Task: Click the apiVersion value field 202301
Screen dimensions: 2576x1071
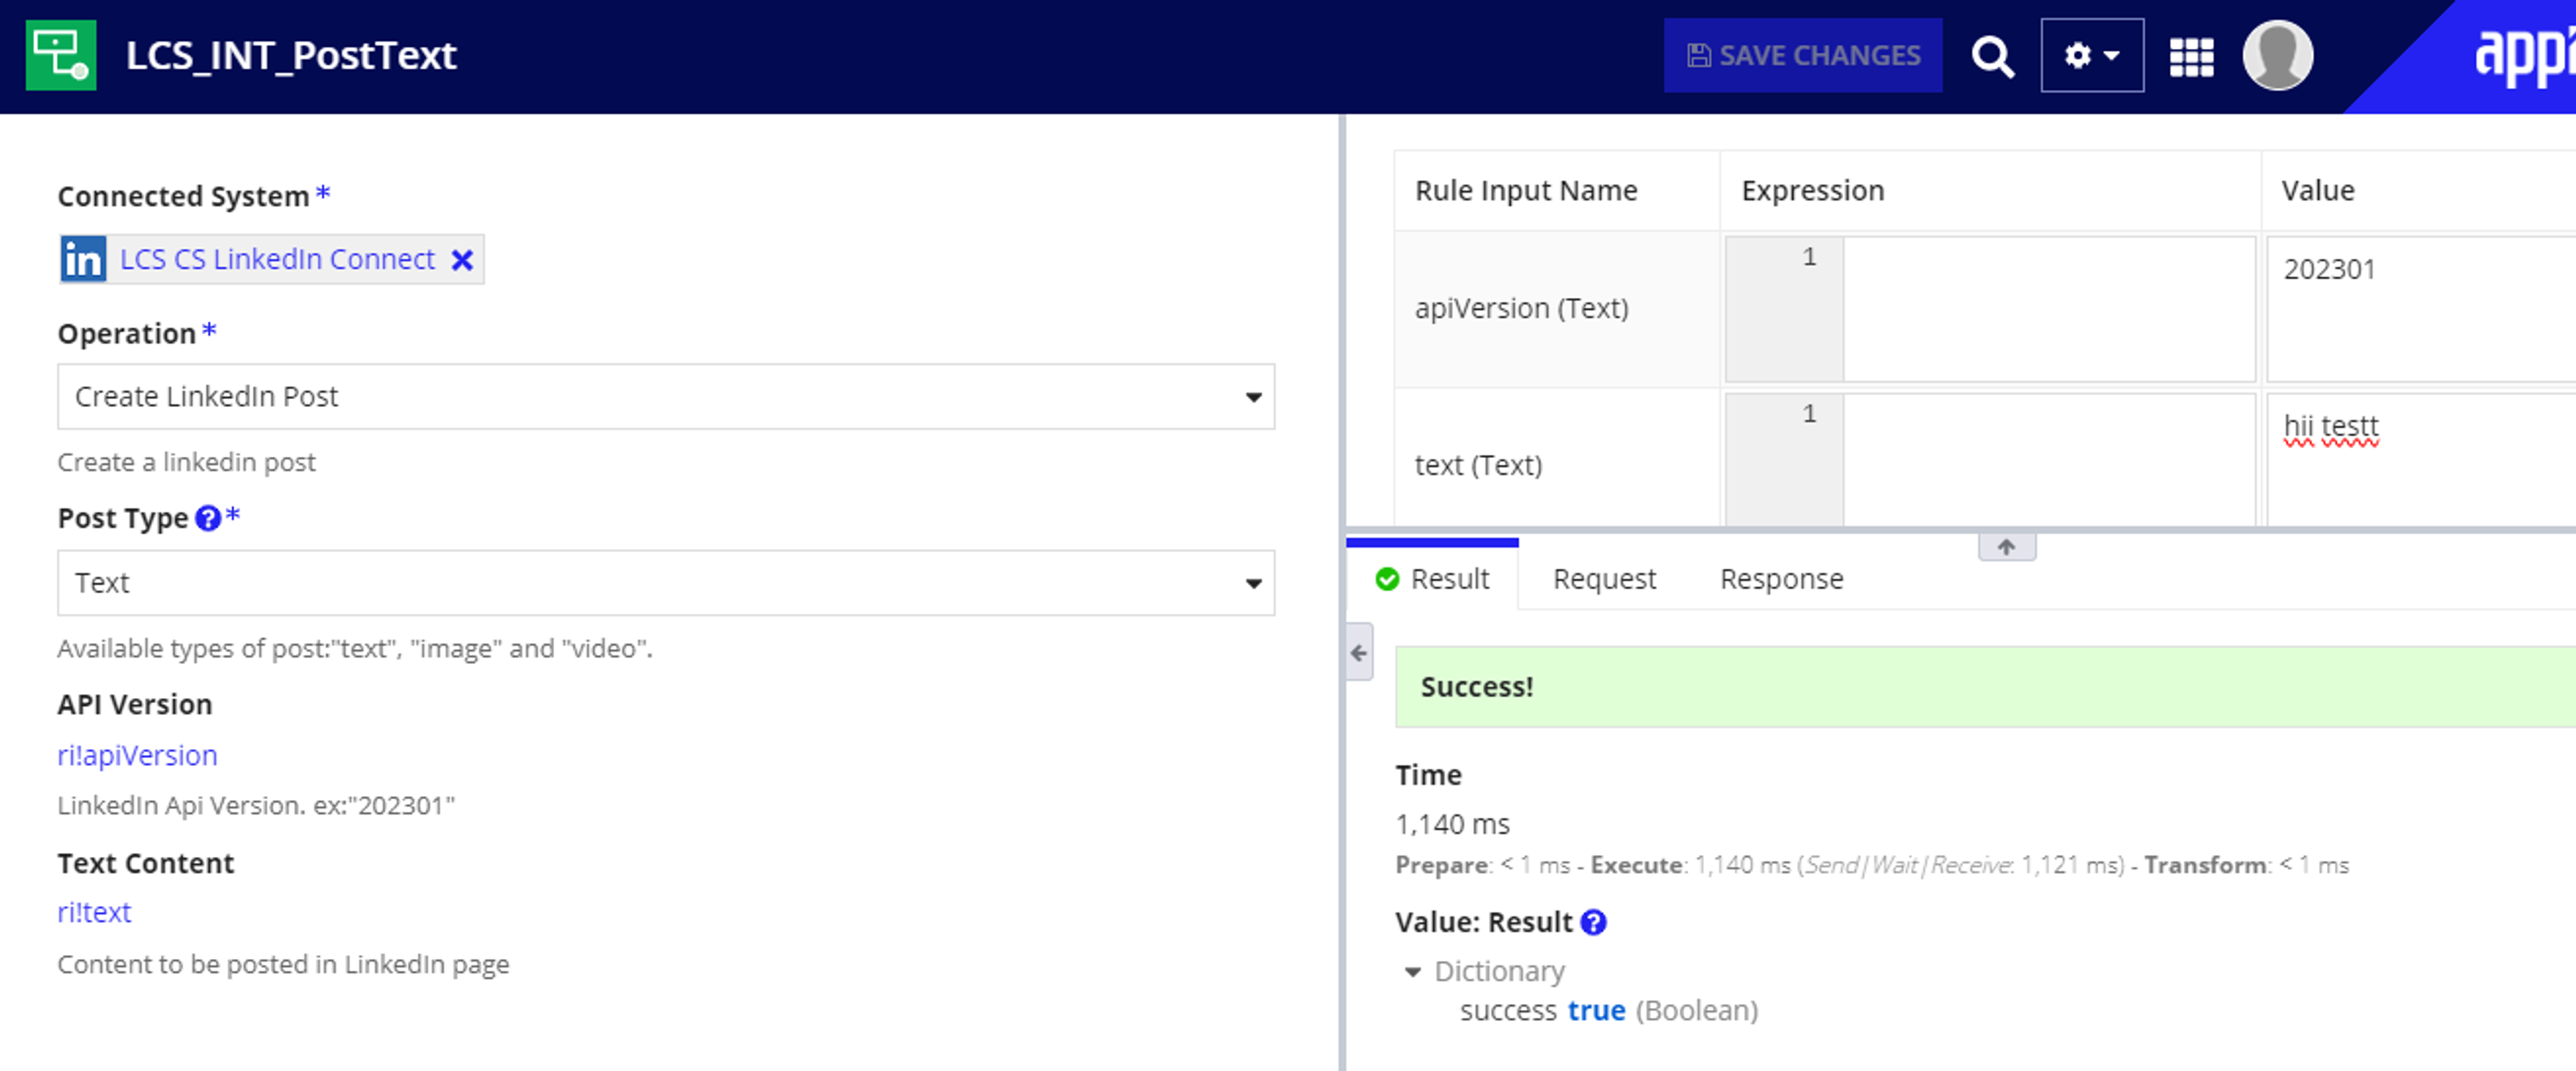Action: pyautogui.click(x=2421, y=309)
